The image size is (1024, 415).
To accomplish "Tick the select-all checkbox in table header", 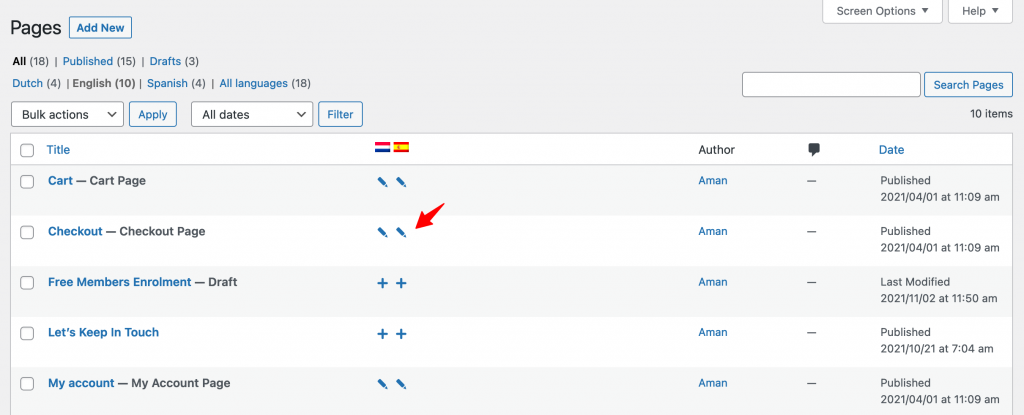I will coord(27,150).
